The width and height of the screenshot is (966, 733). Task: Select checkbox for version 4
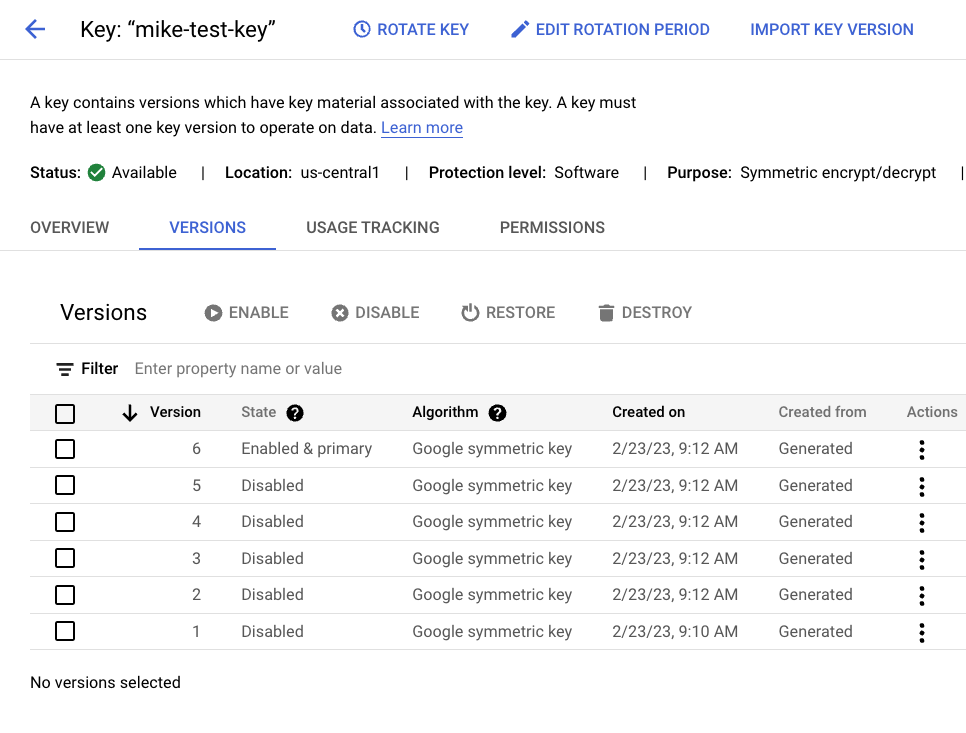click(65, 522)
